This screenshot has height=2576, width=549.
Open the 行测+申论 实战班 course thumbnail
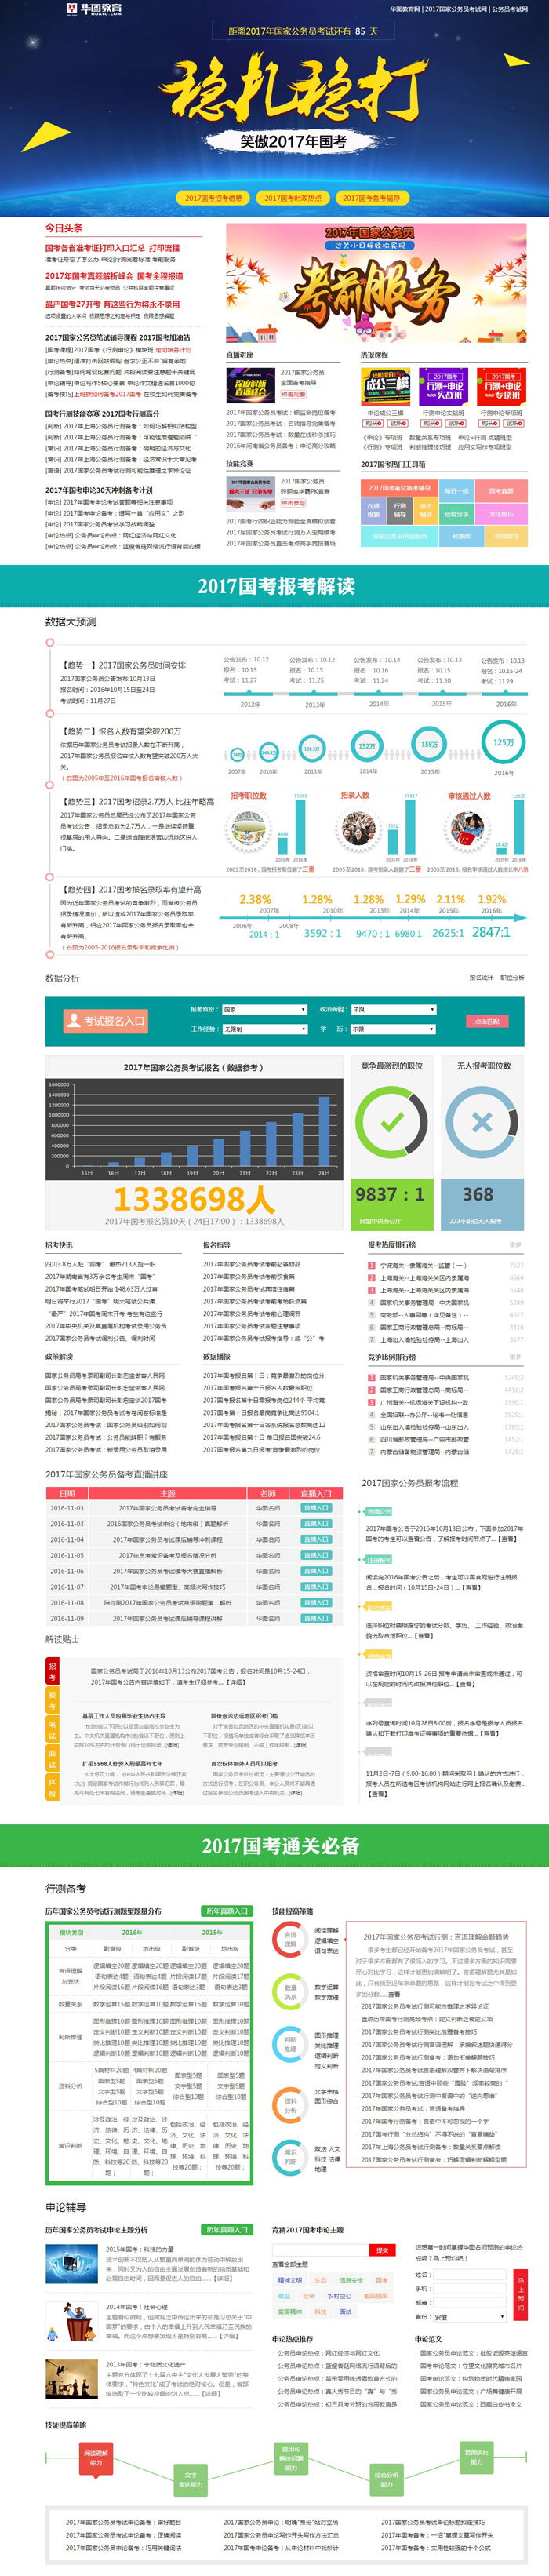point(444,386)
